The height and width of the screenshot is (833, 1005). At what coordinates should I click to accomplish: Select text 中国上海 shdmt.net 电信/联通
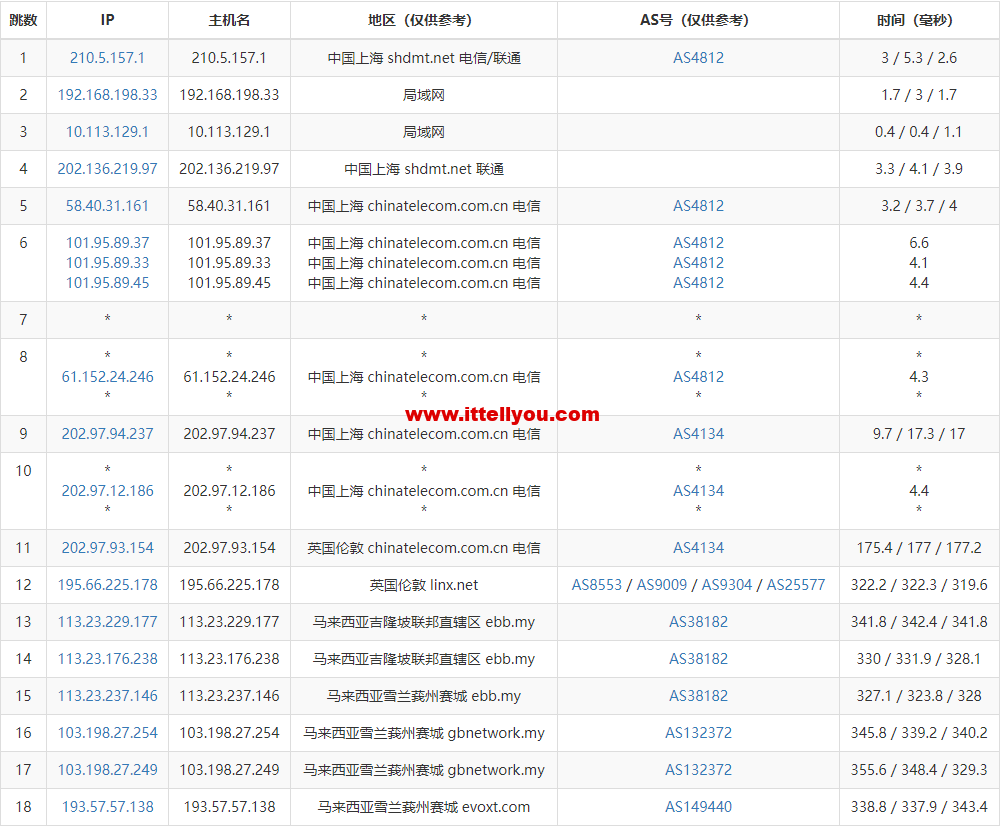tap(424, 58)
